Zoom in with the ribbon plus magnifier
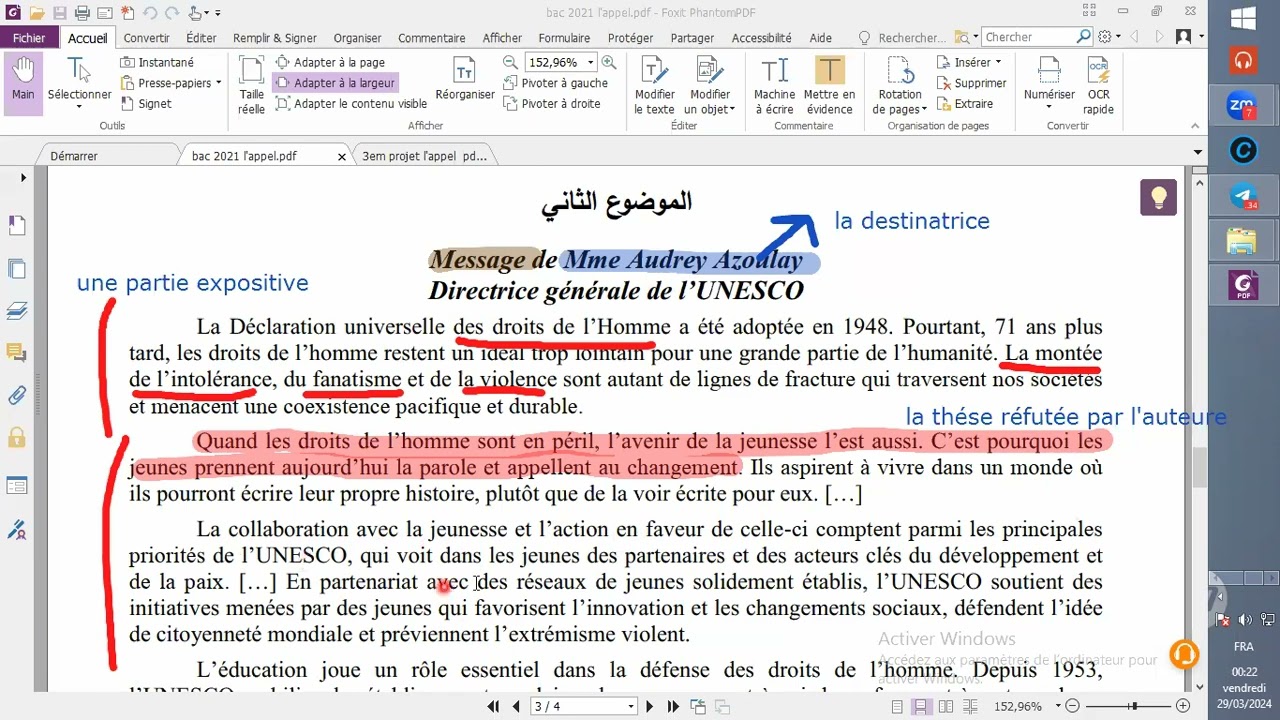This screenshot has width=1280, height=720. tap(608, 62)
